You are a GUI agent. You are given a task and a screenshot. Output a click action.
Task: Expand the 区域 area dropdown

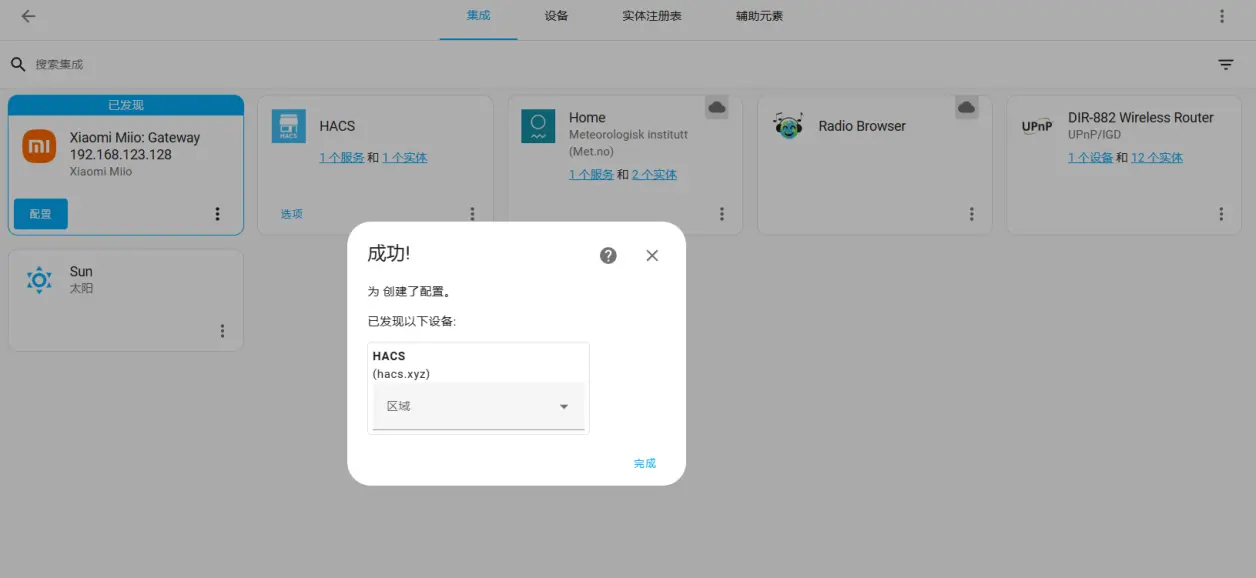point(478,406)
